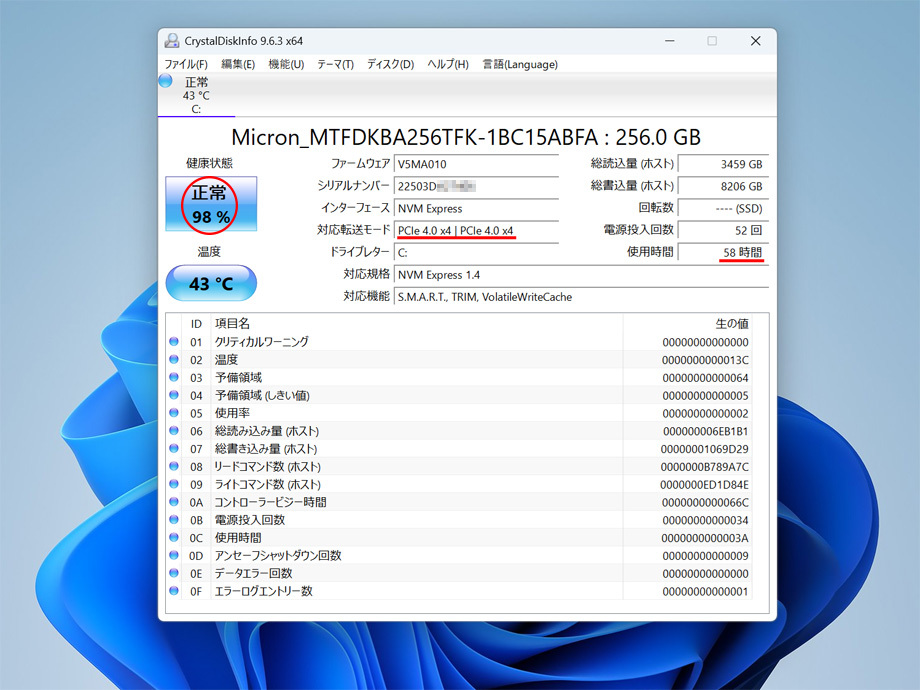This screenshot has width=920, height=690.
Task: Click raw value 0000001069D29
Action: click(x=705, y=449)
